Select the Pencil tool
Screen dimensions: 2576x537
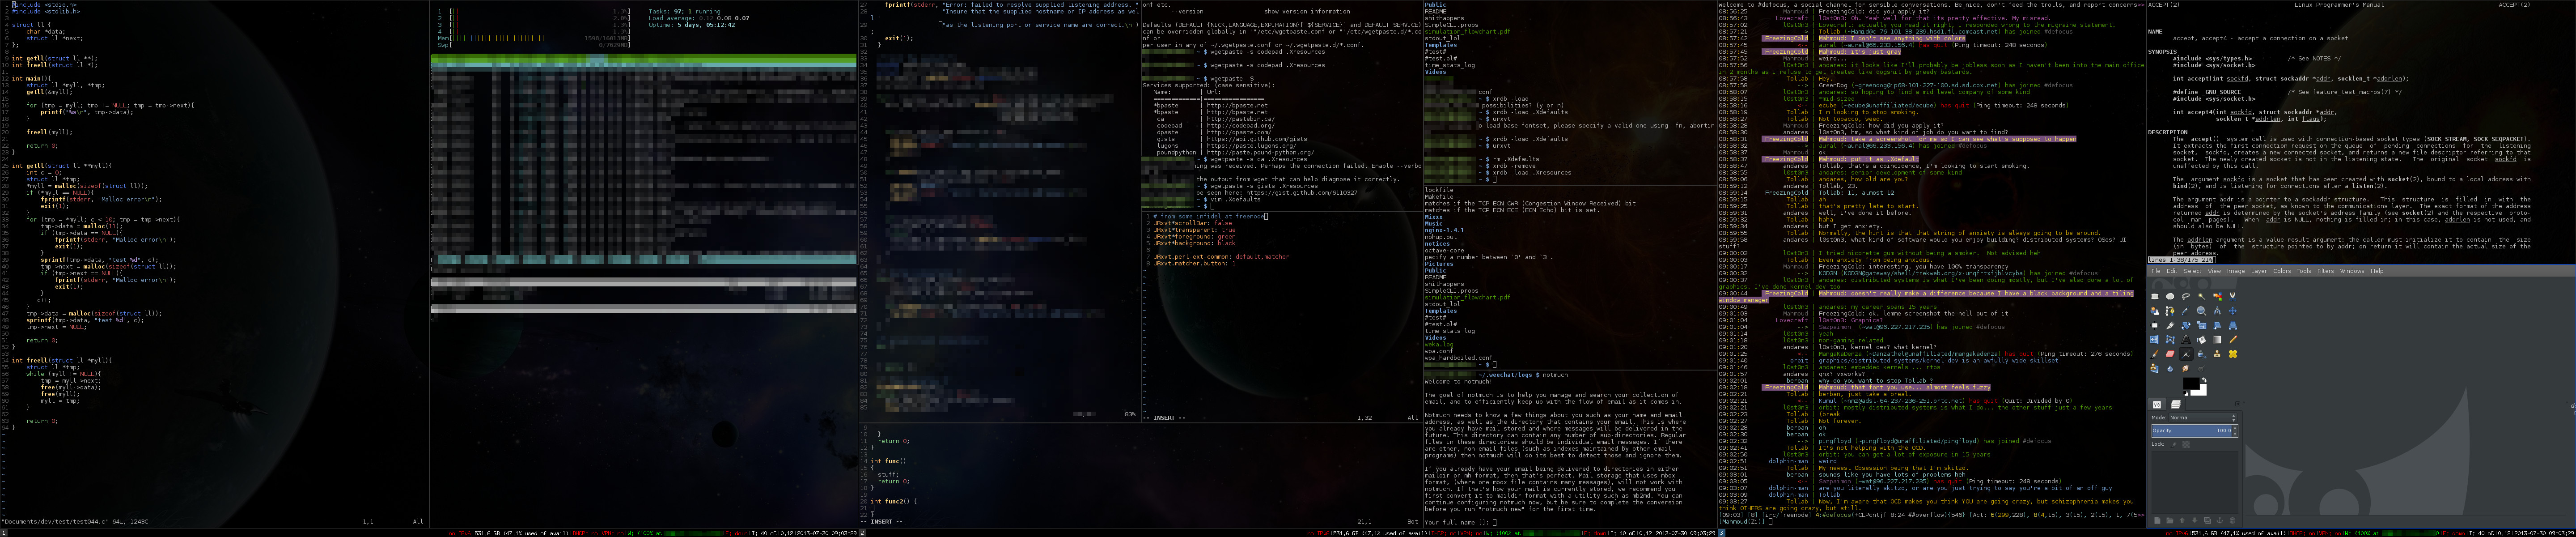pos(2233,340)
